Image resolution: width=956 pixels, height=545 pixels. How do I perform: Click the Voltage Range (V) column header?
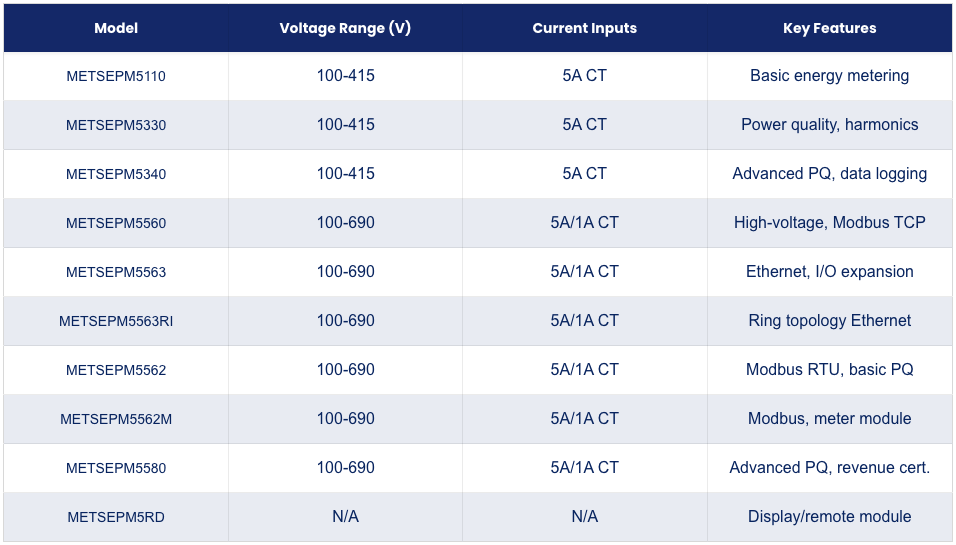tap(345, 28)
